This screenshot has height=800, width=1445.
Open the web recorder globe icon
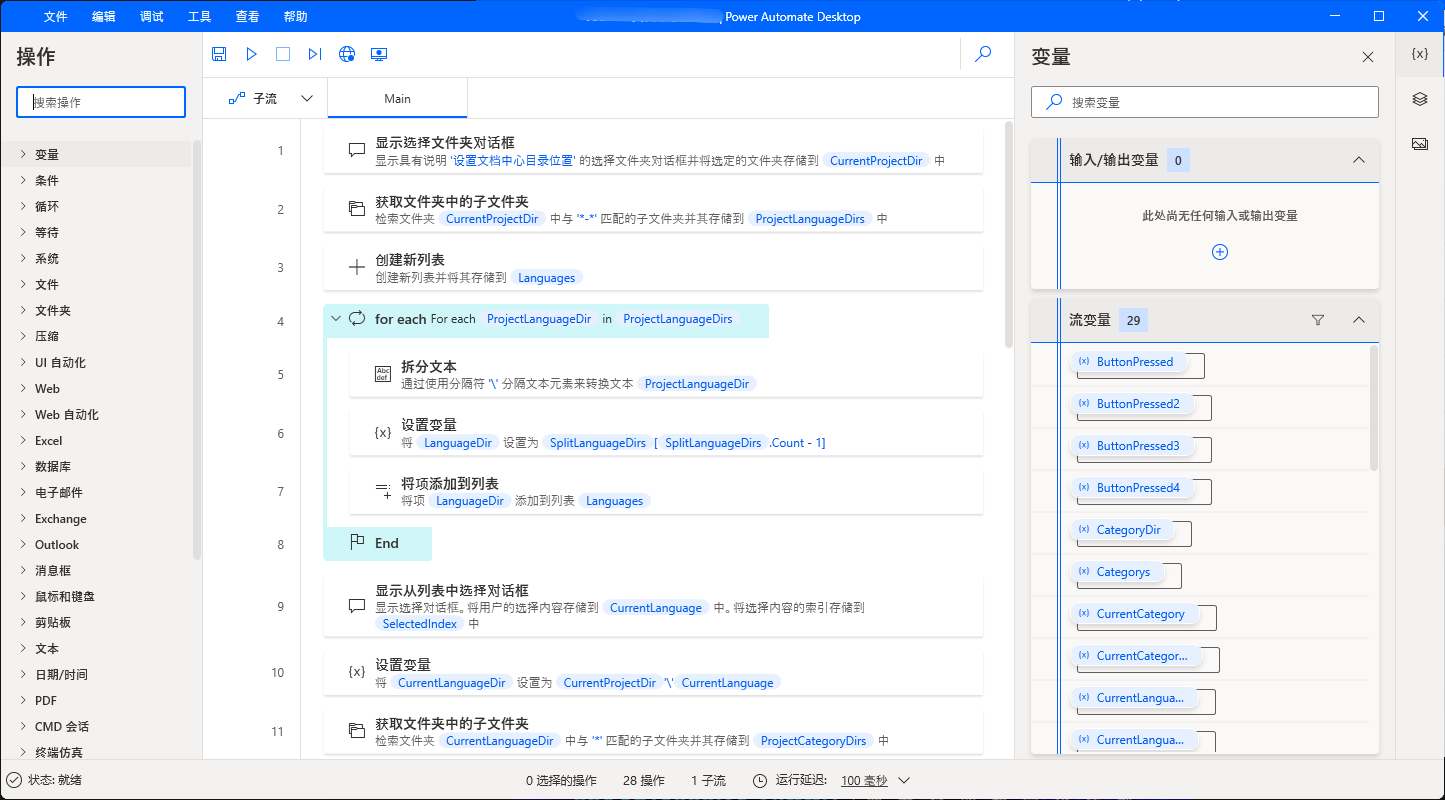click(347, 54)
